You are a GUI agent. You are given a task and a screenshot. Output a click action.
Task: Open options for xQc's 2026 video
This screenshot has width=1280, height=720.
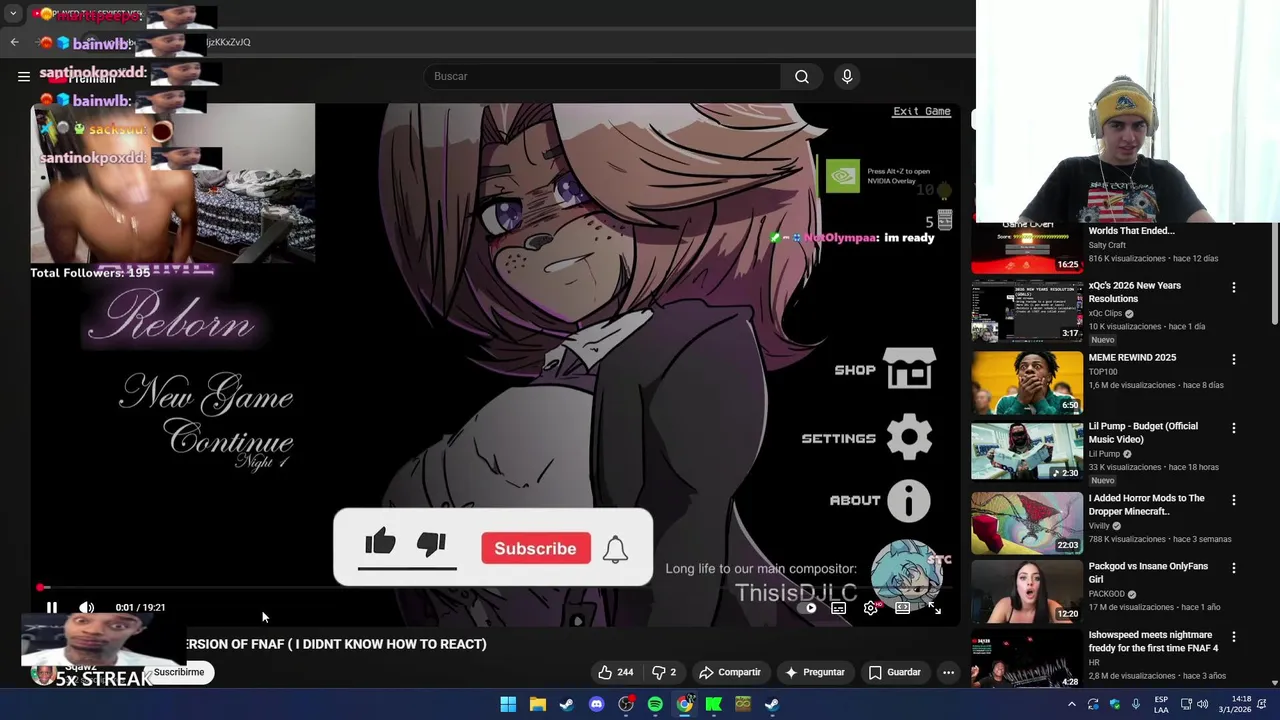tap(1233, 287)
